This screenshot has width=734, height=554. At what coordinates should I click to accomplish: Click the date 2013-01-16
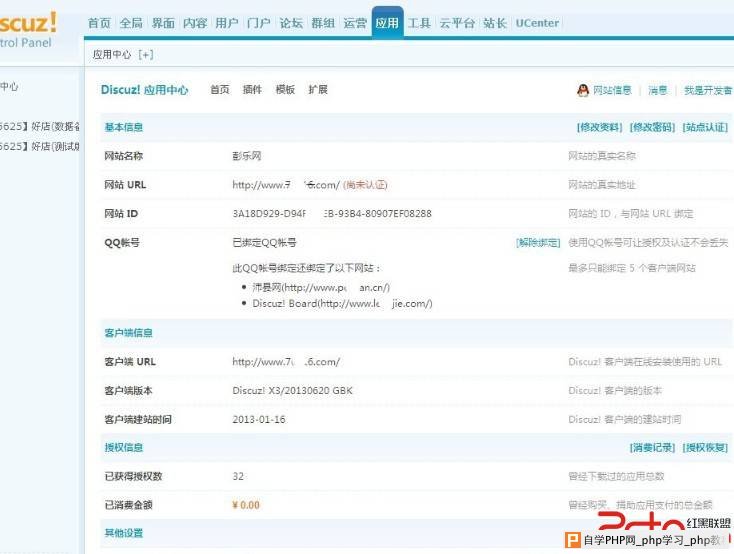click(259, 419)
